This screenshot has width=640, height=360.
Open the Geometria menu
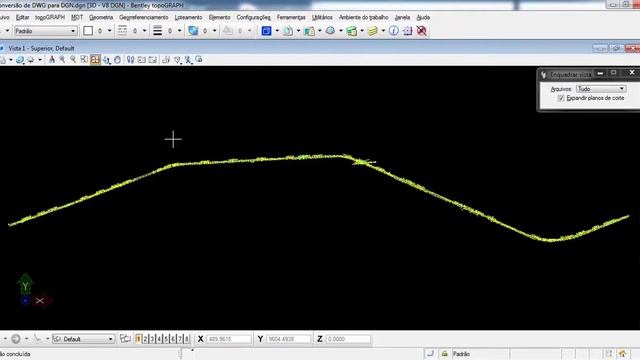tap(101, 17)
